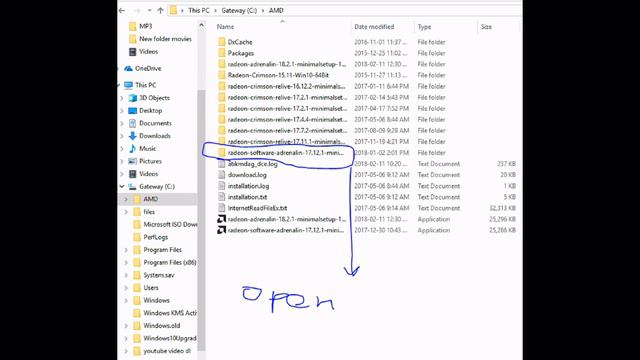The width and height of the screenshot is (640, 360).
Task: Select 'Gateway (C:)' in address bar
Action: 239,11
